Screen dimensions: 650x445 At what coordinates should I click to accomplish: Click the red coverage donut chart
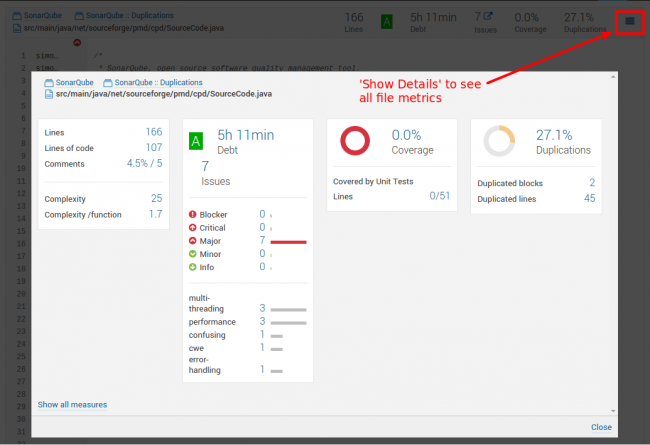[355, 141]
